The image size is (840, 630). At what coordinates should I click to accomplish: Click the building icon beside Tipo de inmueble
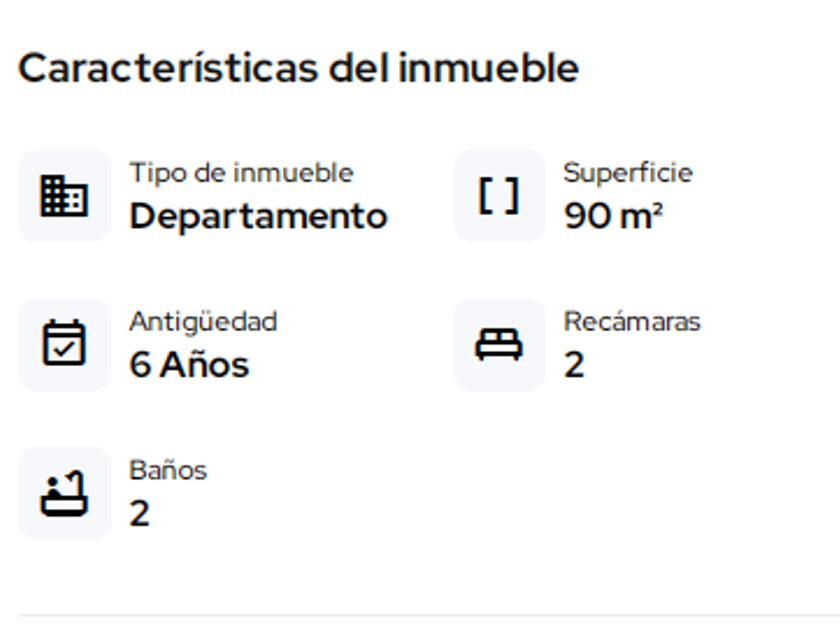[x=64, y=196]
